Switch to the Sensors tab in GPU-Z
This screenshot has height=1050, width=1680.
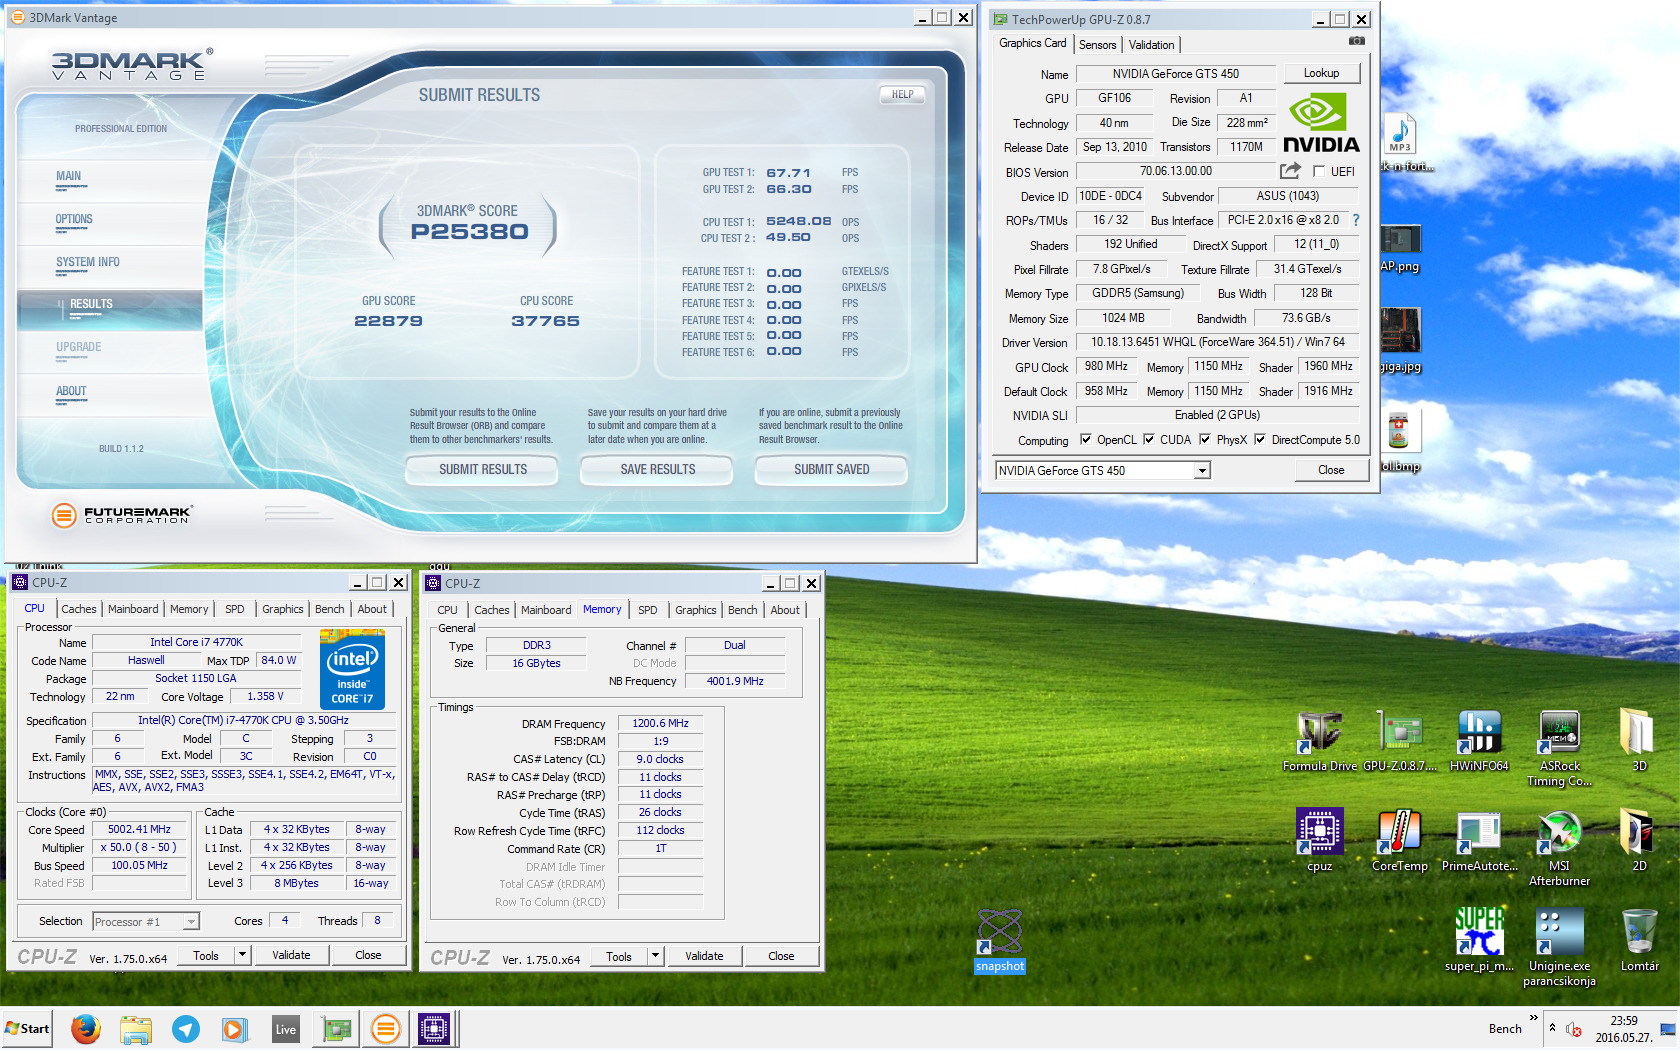1097,45
